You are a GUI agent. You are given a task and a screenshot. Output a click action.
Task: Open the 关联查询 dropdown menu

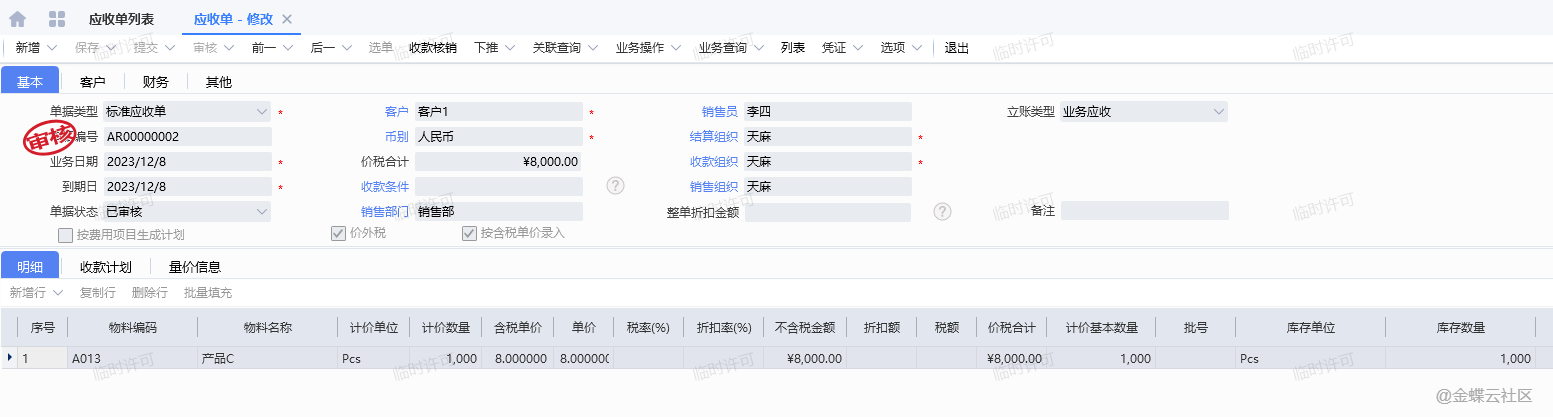point(565,47)
